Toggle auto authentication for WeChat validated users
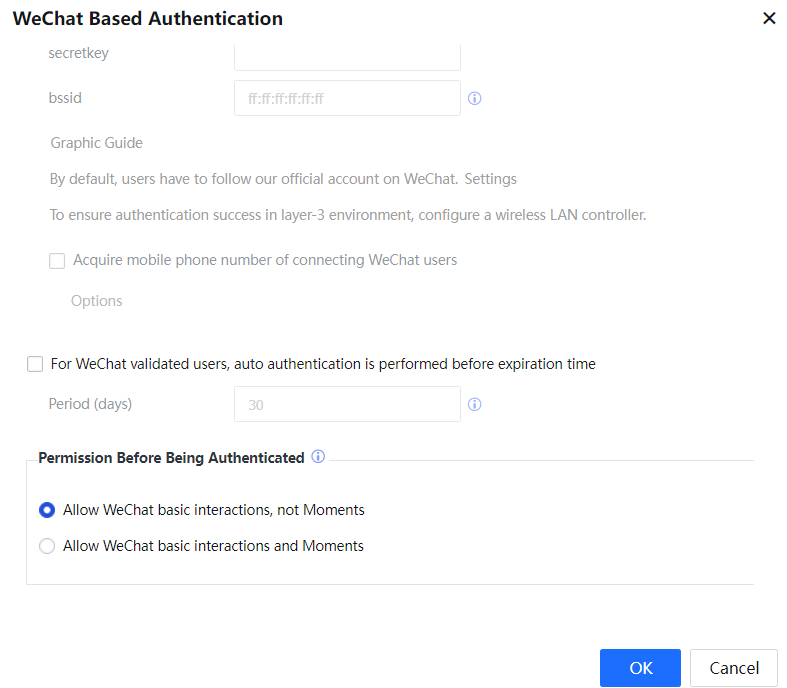Image resolution: width=787 pixels, height=688 pixels. tap(35, 365)
